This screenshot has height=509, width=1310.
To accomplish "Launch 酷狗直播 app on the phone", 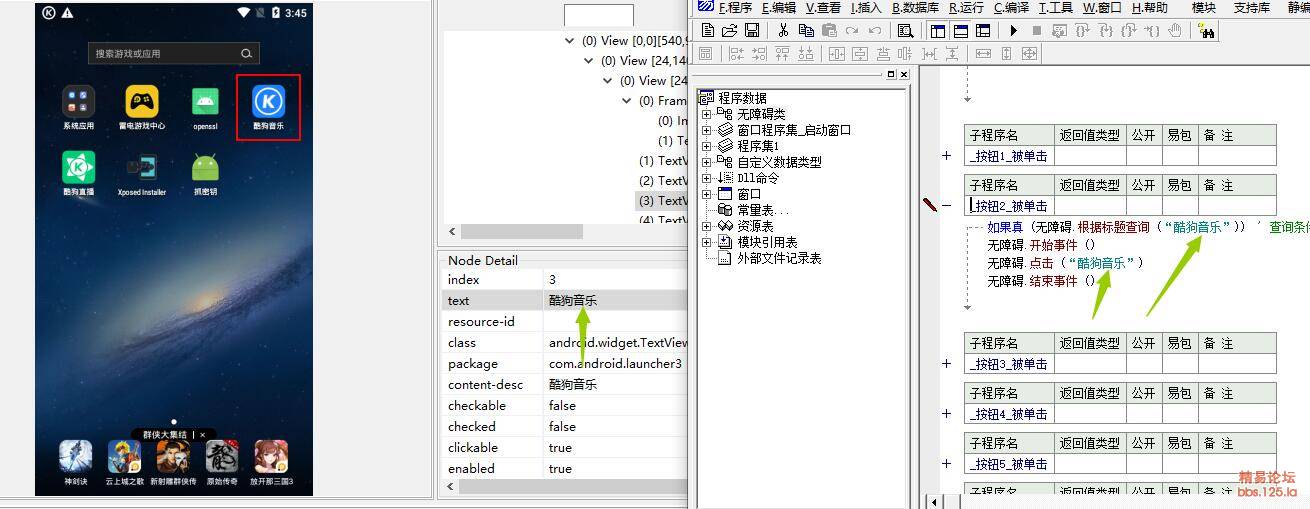I will click(78, 173).
